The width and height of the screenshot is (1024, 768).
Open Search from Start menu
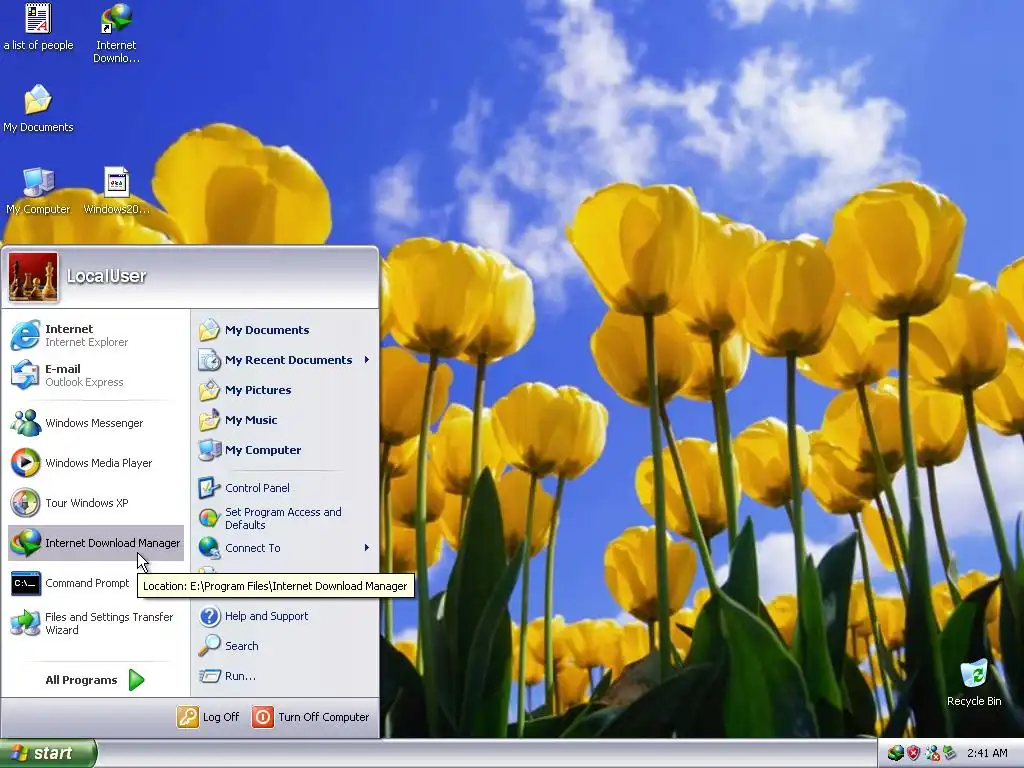pyautogui.click(x=285, y=646)
